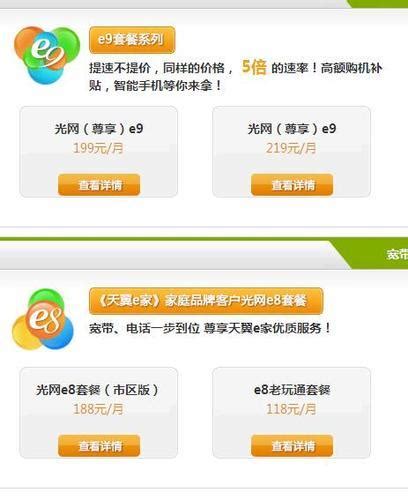
Task: View details of the 188元/月 plan
Action: (99, 445)
